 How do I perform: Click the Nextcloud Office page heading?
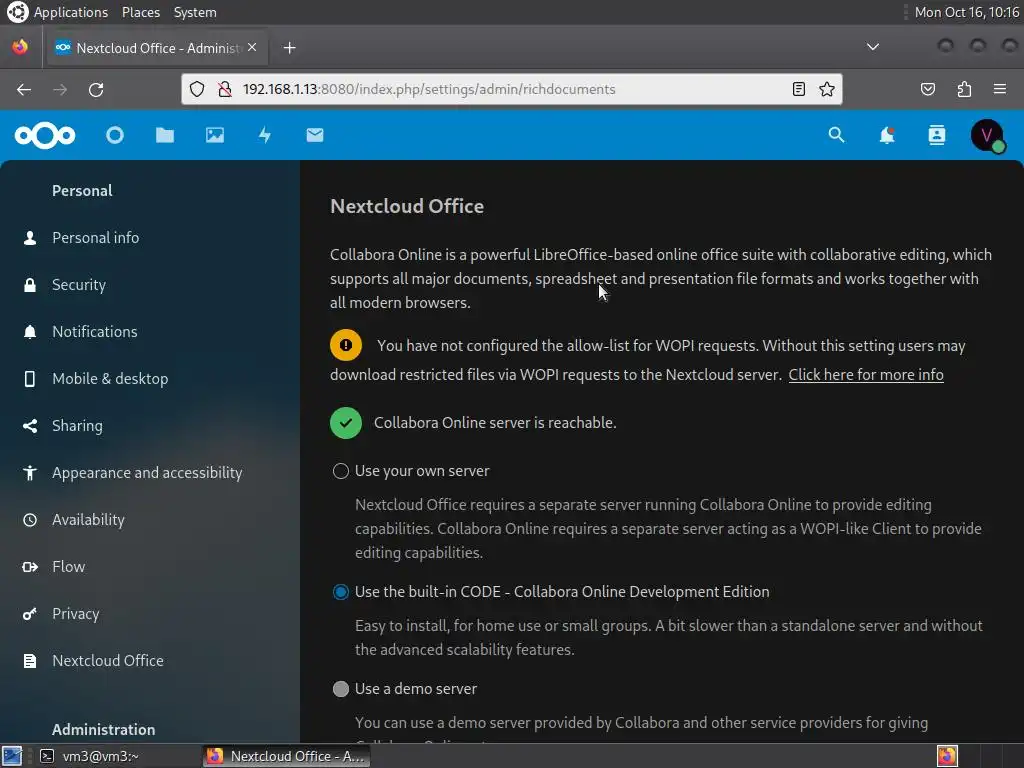click(407, 206)
